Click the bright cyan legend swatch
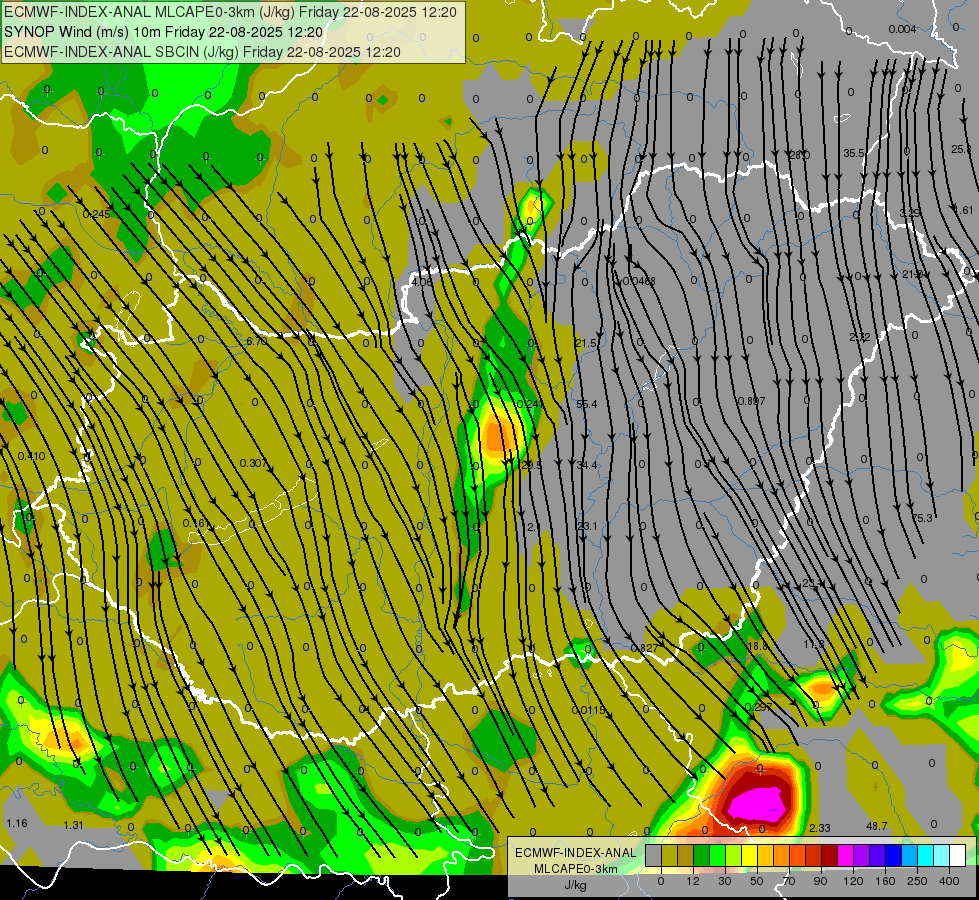 point(927,855)
